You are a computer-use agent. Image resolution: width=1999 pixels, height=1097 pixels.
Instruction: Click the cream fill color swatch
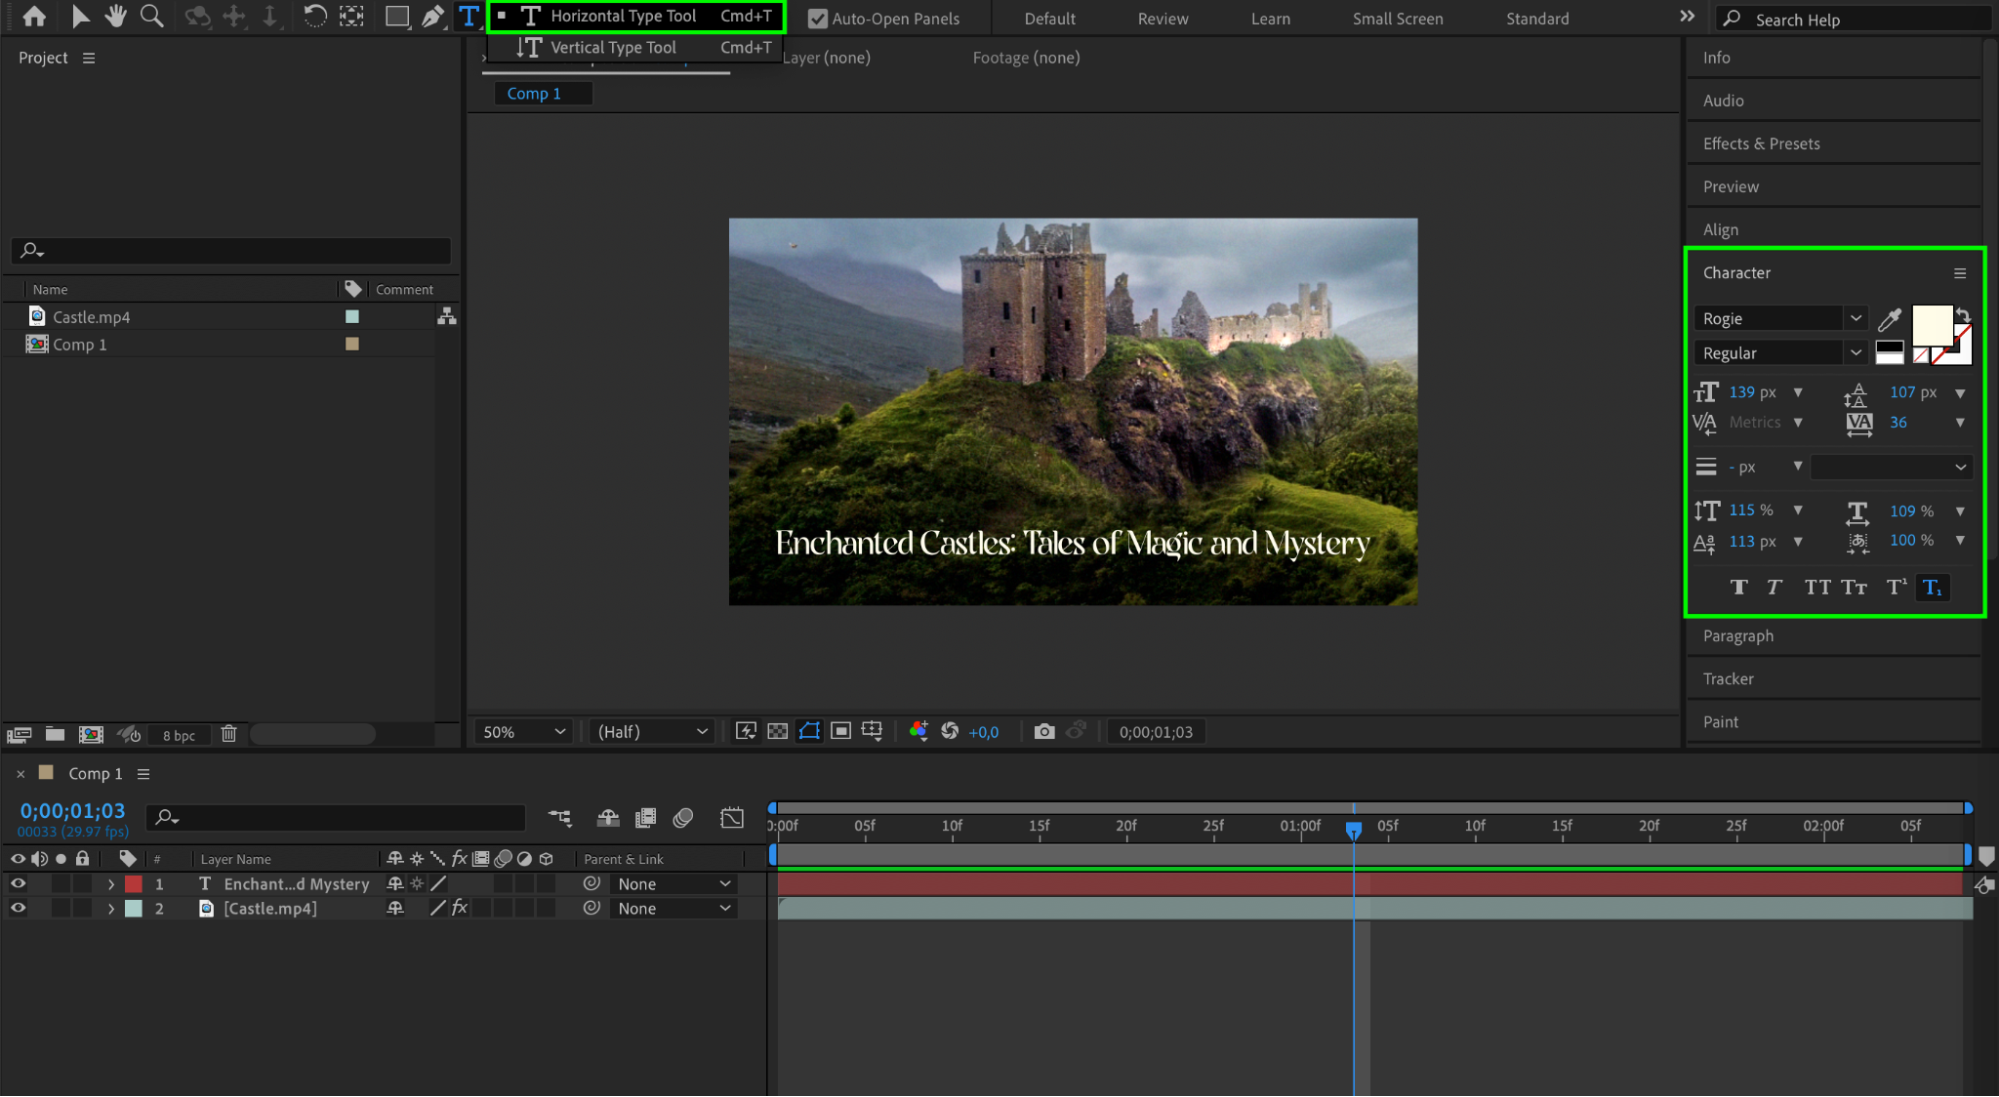click(1931, 326)
